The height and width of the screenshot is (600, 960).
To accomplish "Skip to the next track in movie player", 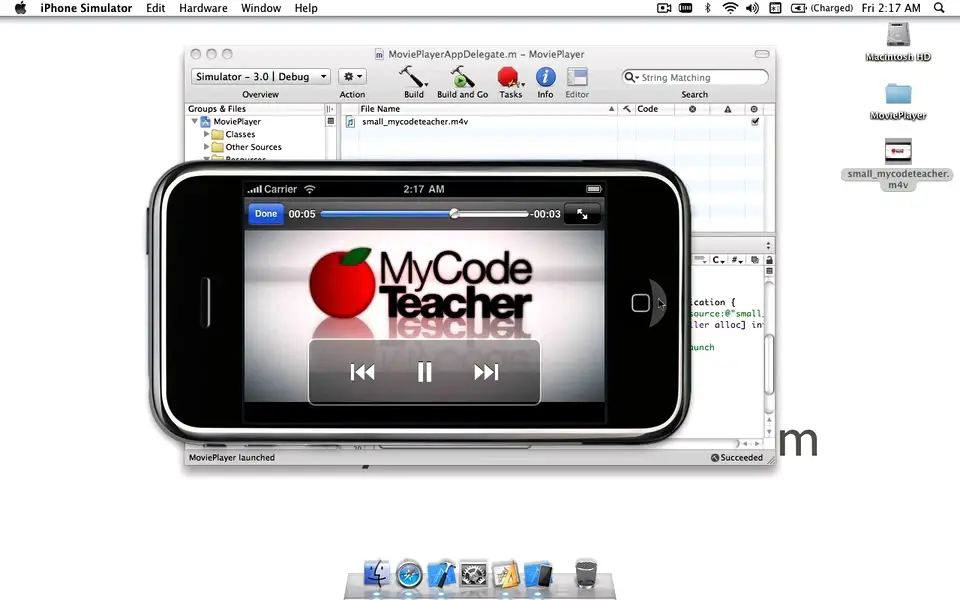I will pos(486,372).
